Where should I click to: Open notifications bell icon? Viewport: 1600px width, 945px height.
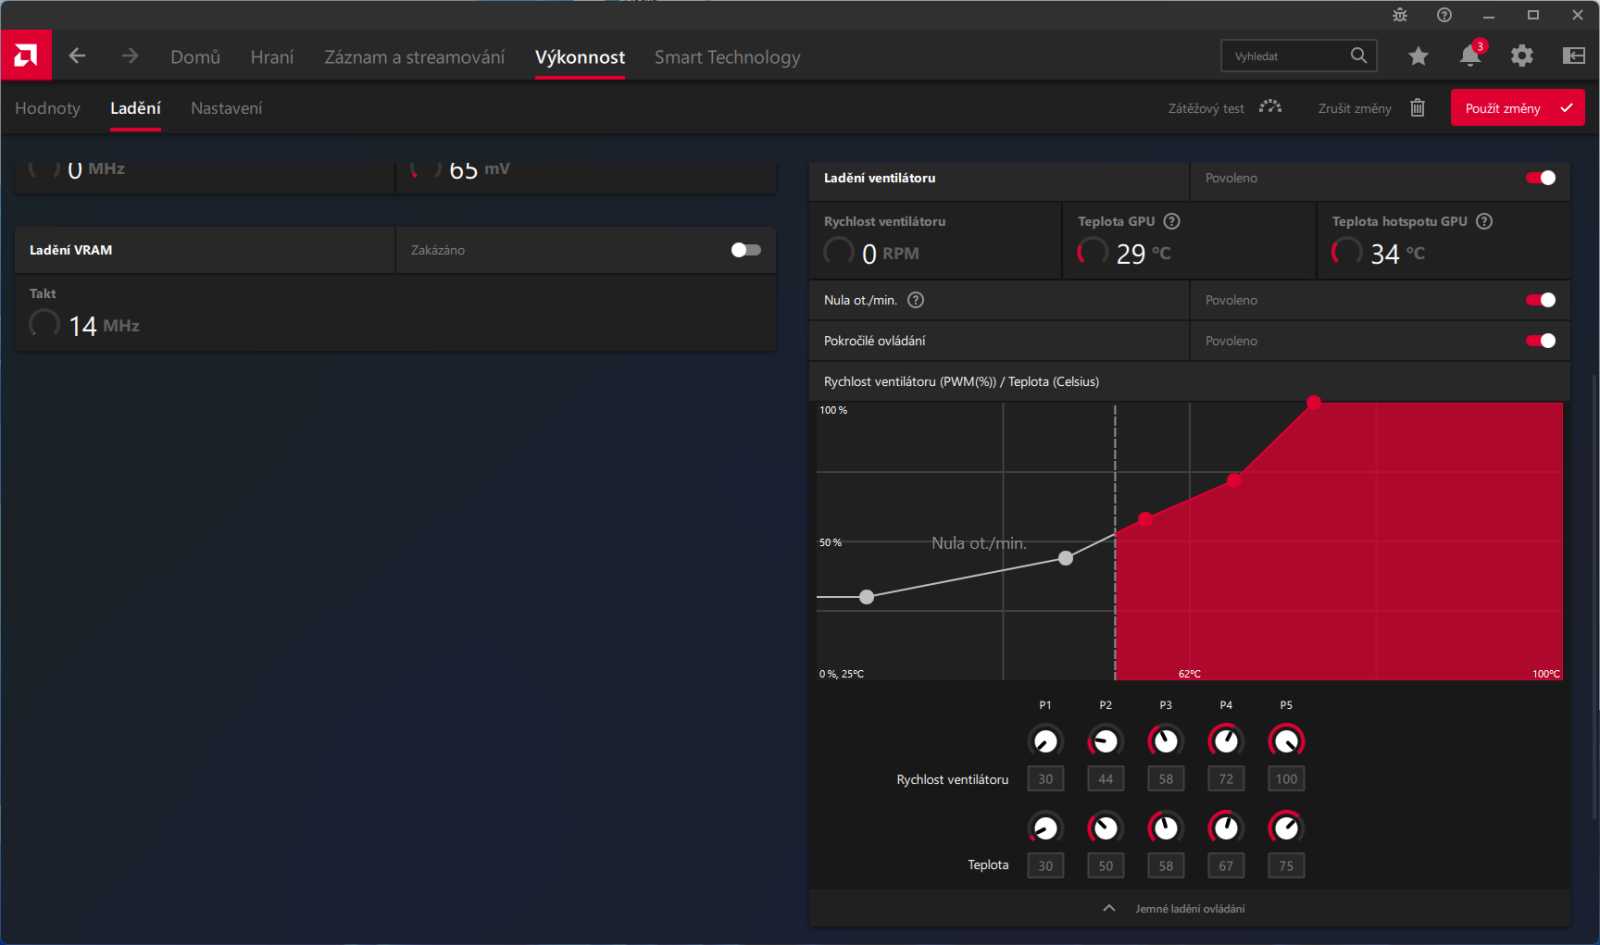(1470, 56)
